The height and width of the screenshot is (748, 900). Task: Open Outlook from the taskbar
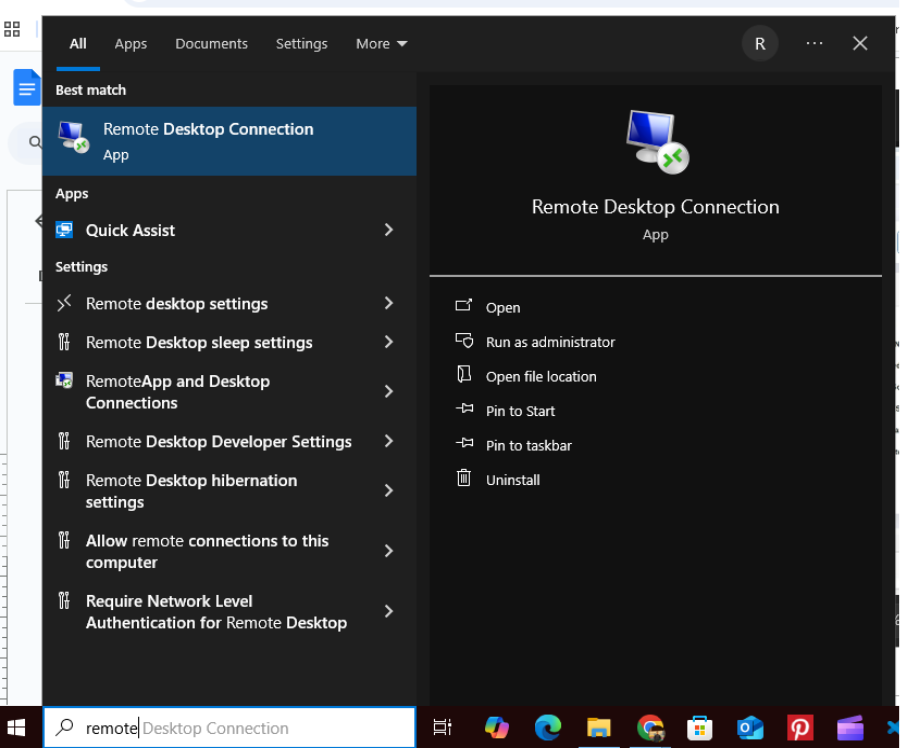(x=750, y=728)
